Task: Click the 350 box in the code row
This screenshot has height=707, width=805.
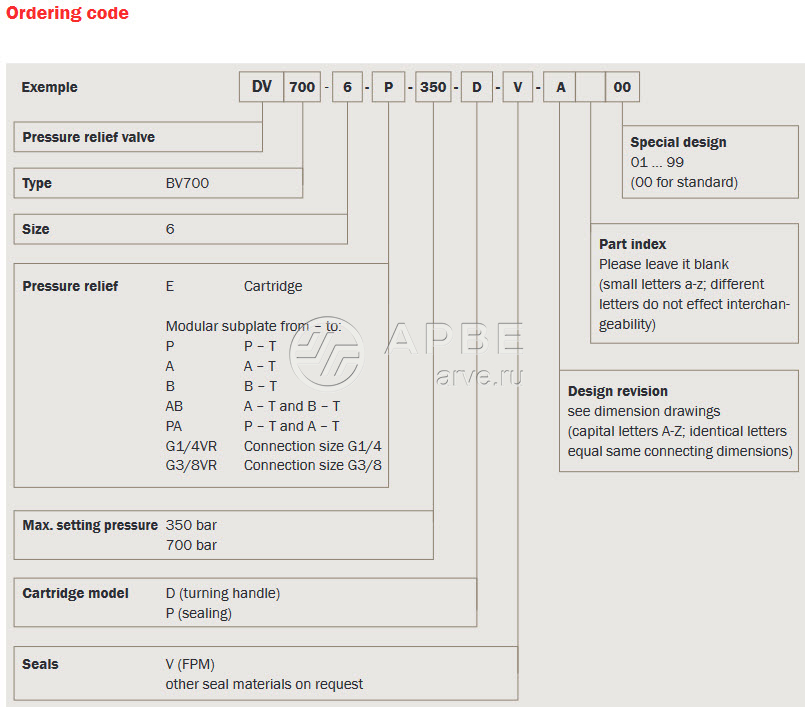Action: coord(433,87)
